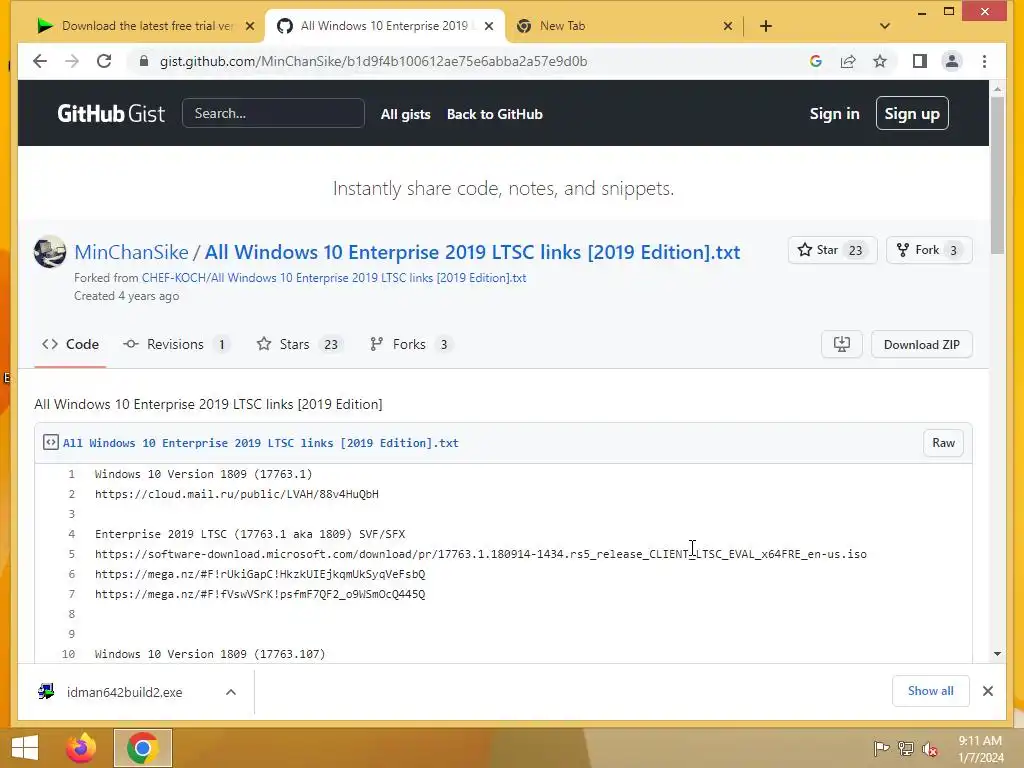The width and height of the screenshot is (1024, 768).
Task: Expand idman642build2.exe download options chevron
Action: (x=231, y=692)
